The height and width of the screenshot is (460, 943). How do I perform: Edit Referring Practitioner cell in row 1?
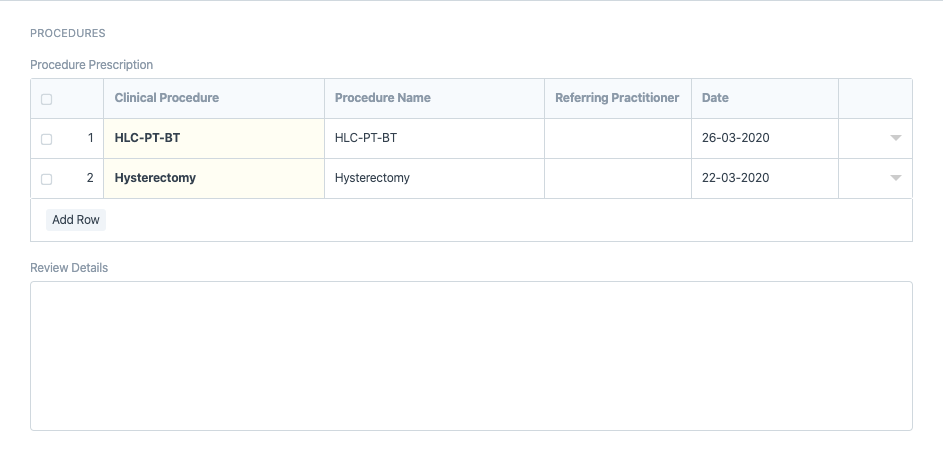[x=617, y=138]
